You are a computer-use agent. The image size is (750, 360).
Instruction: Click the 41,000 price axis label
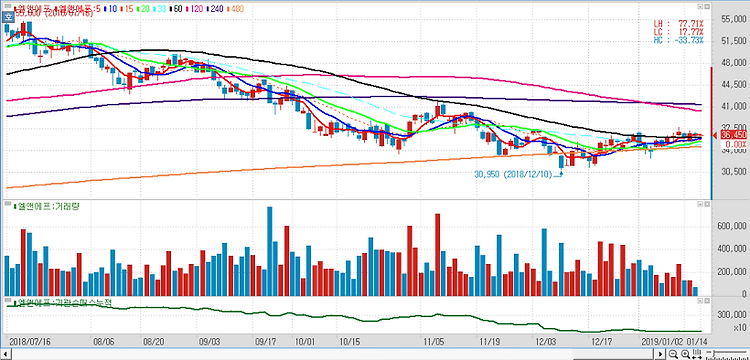734,106
